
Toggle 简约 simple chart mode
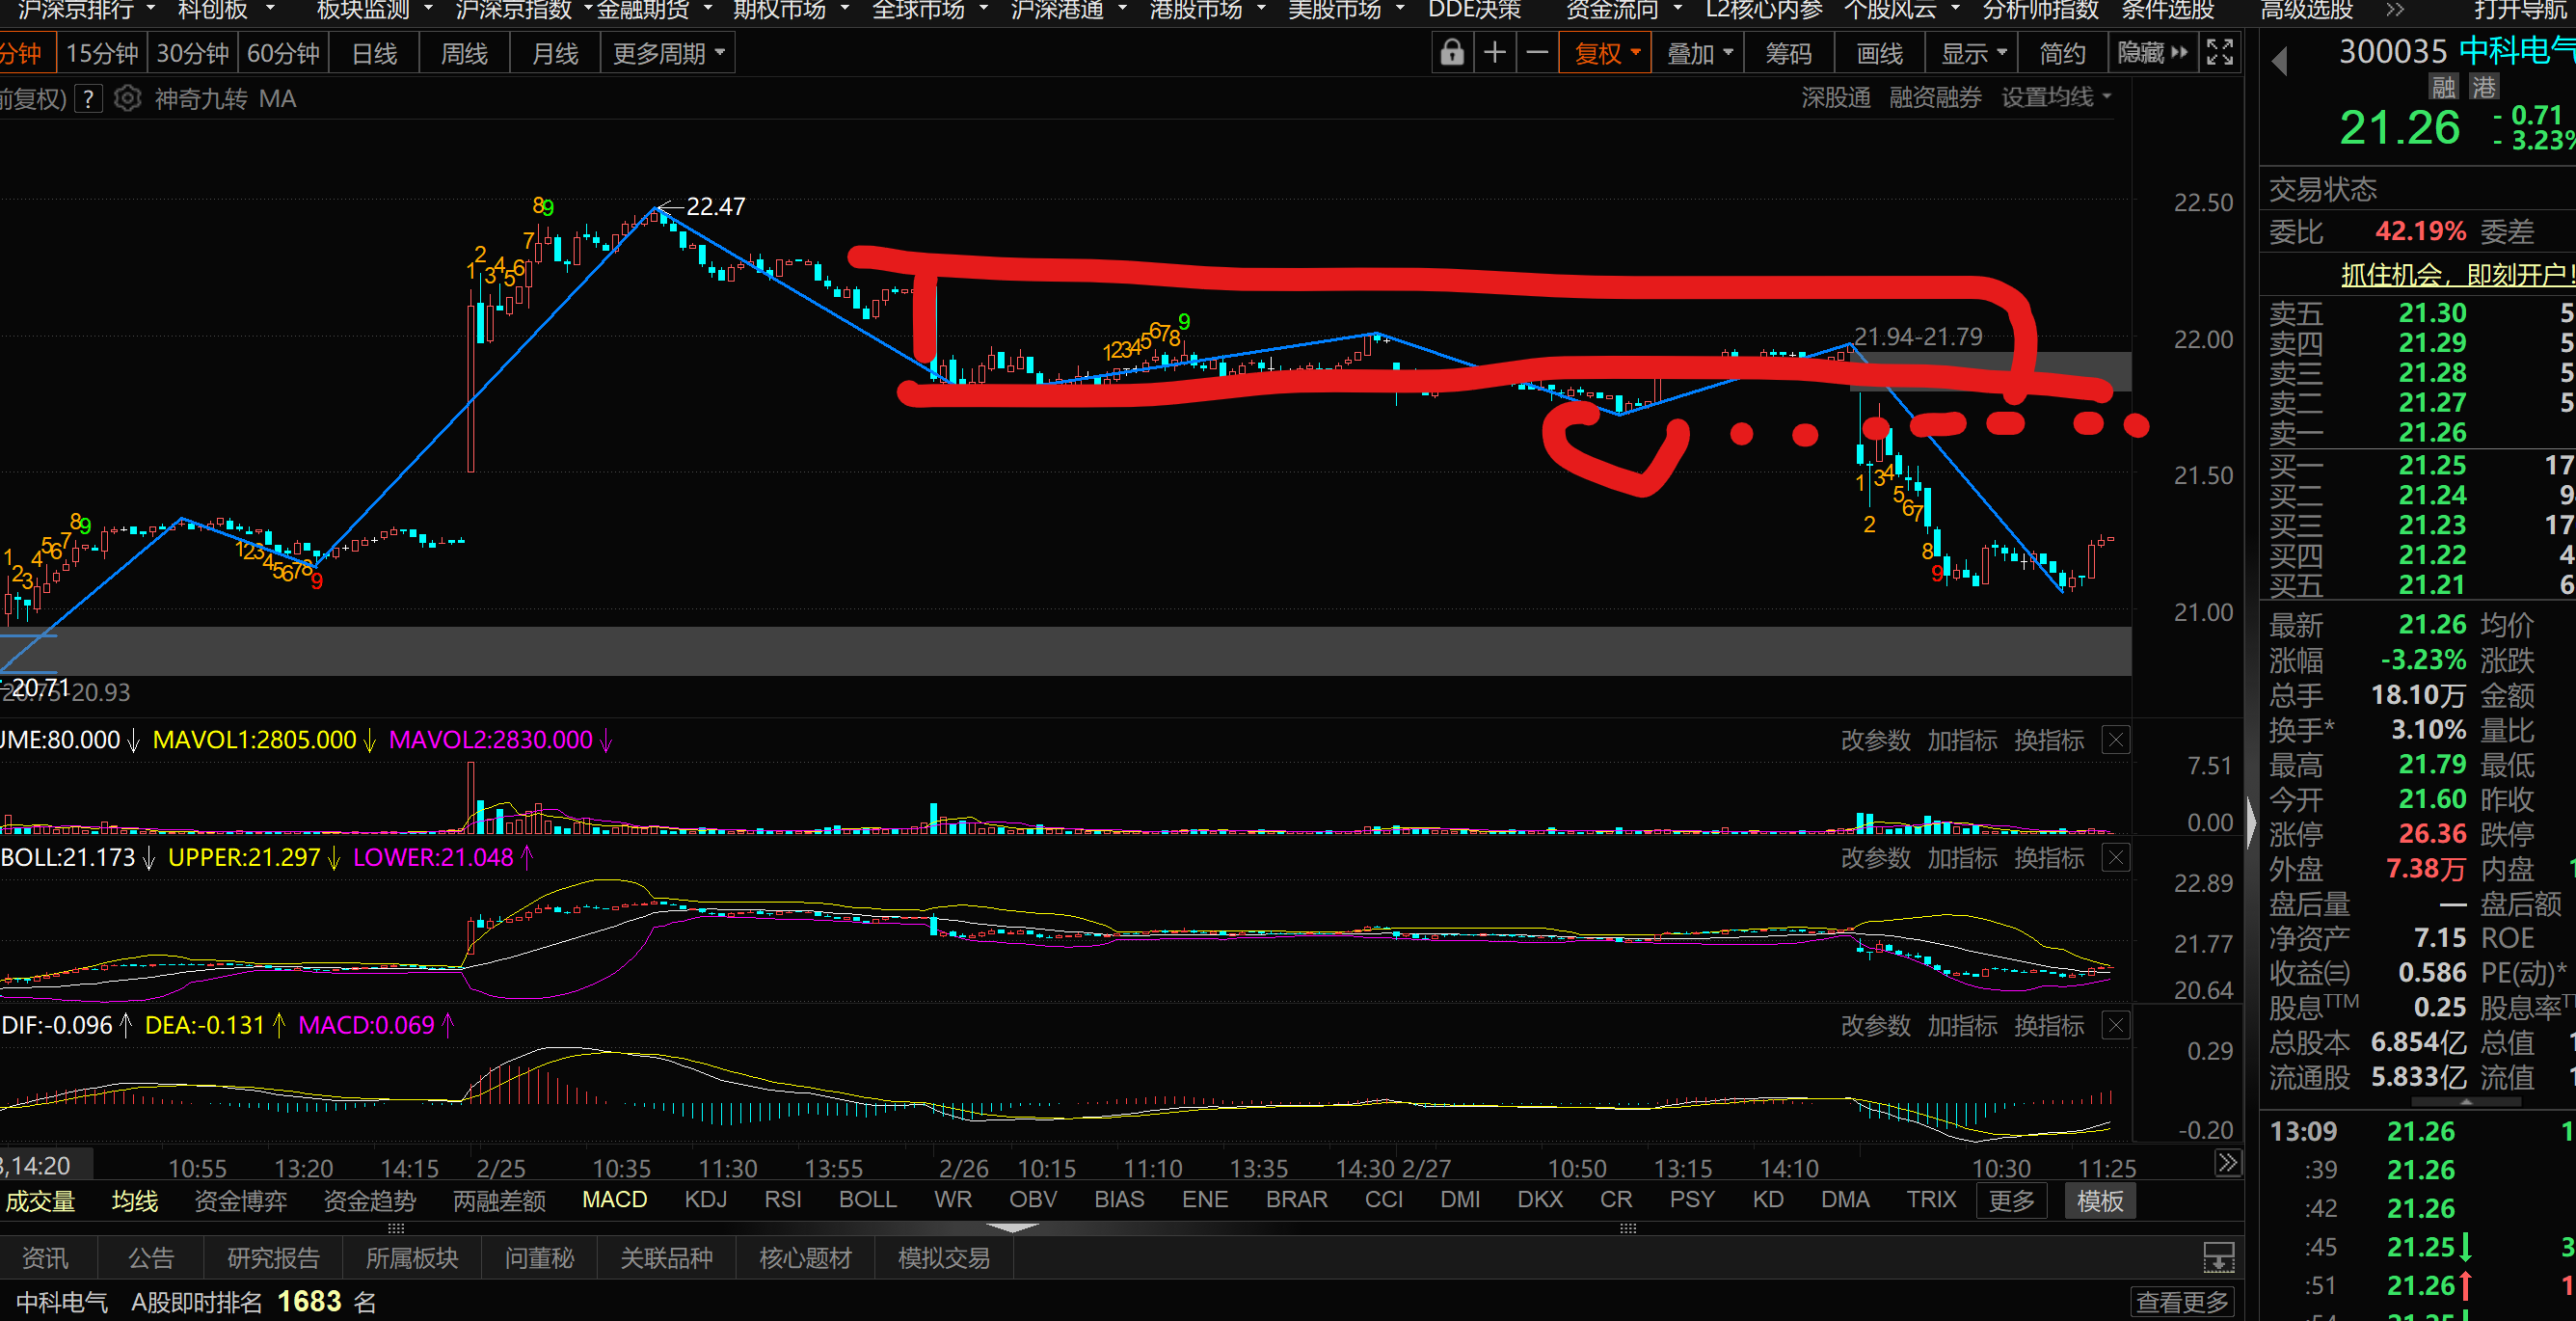pyautogui.click(x=2062, y=53)
